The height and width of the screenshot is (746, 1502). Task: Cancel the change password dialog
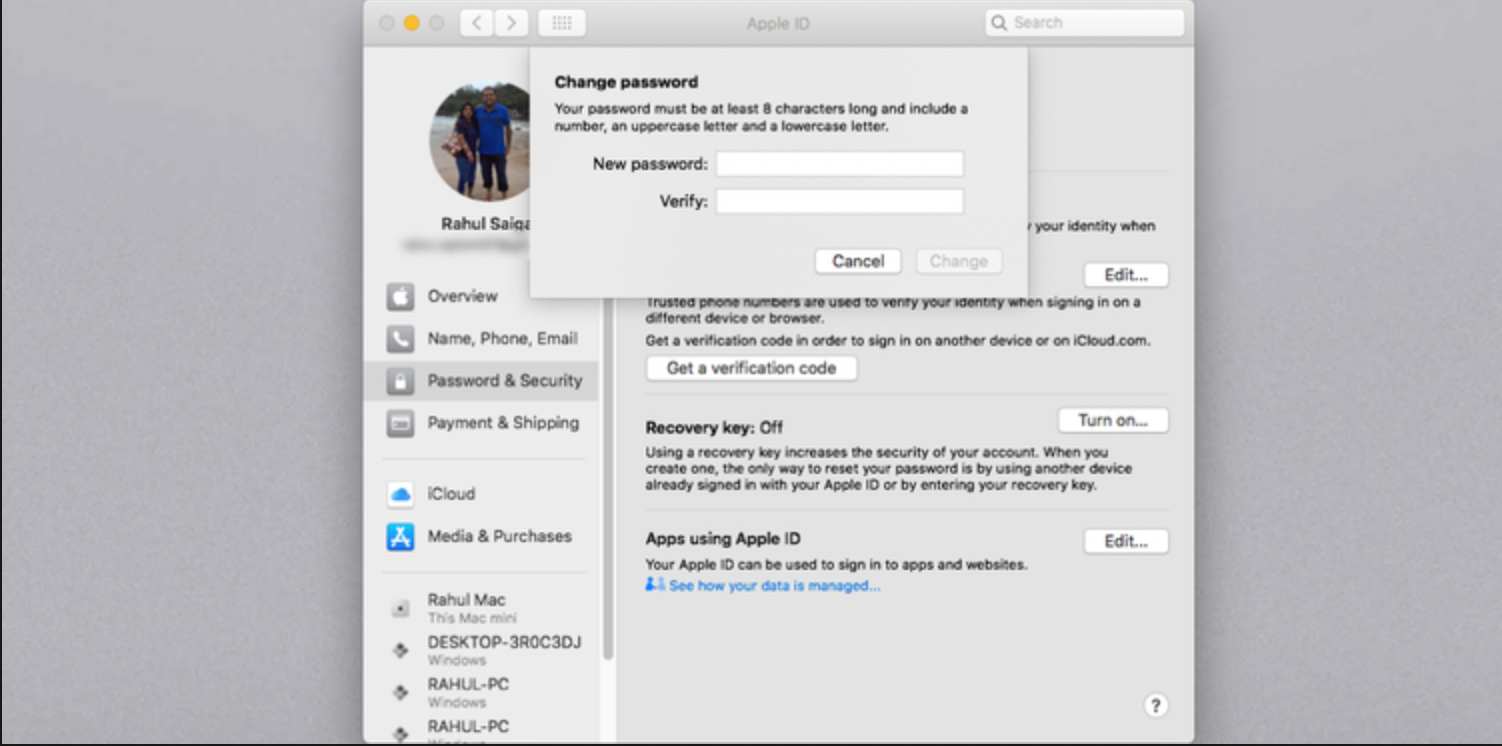[858, 261]
